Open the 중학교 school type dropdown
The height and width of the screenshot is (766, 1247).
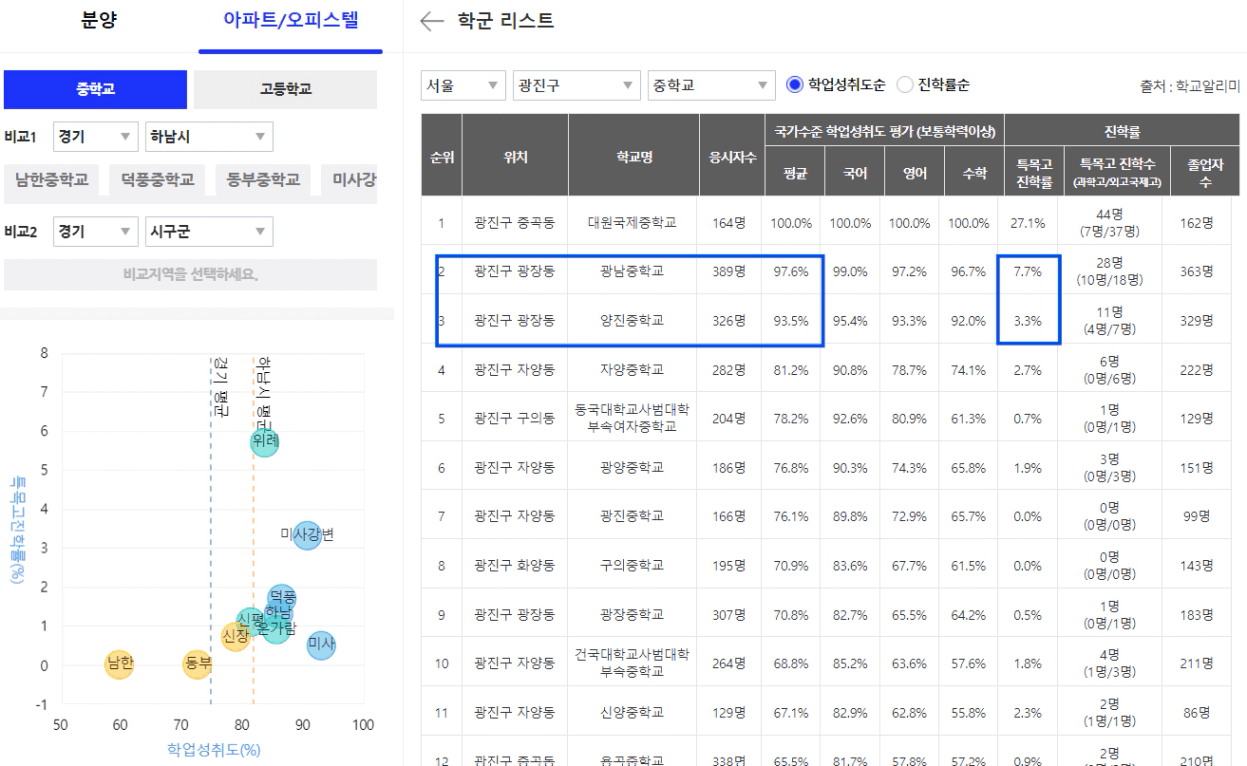tap(711, 86)
